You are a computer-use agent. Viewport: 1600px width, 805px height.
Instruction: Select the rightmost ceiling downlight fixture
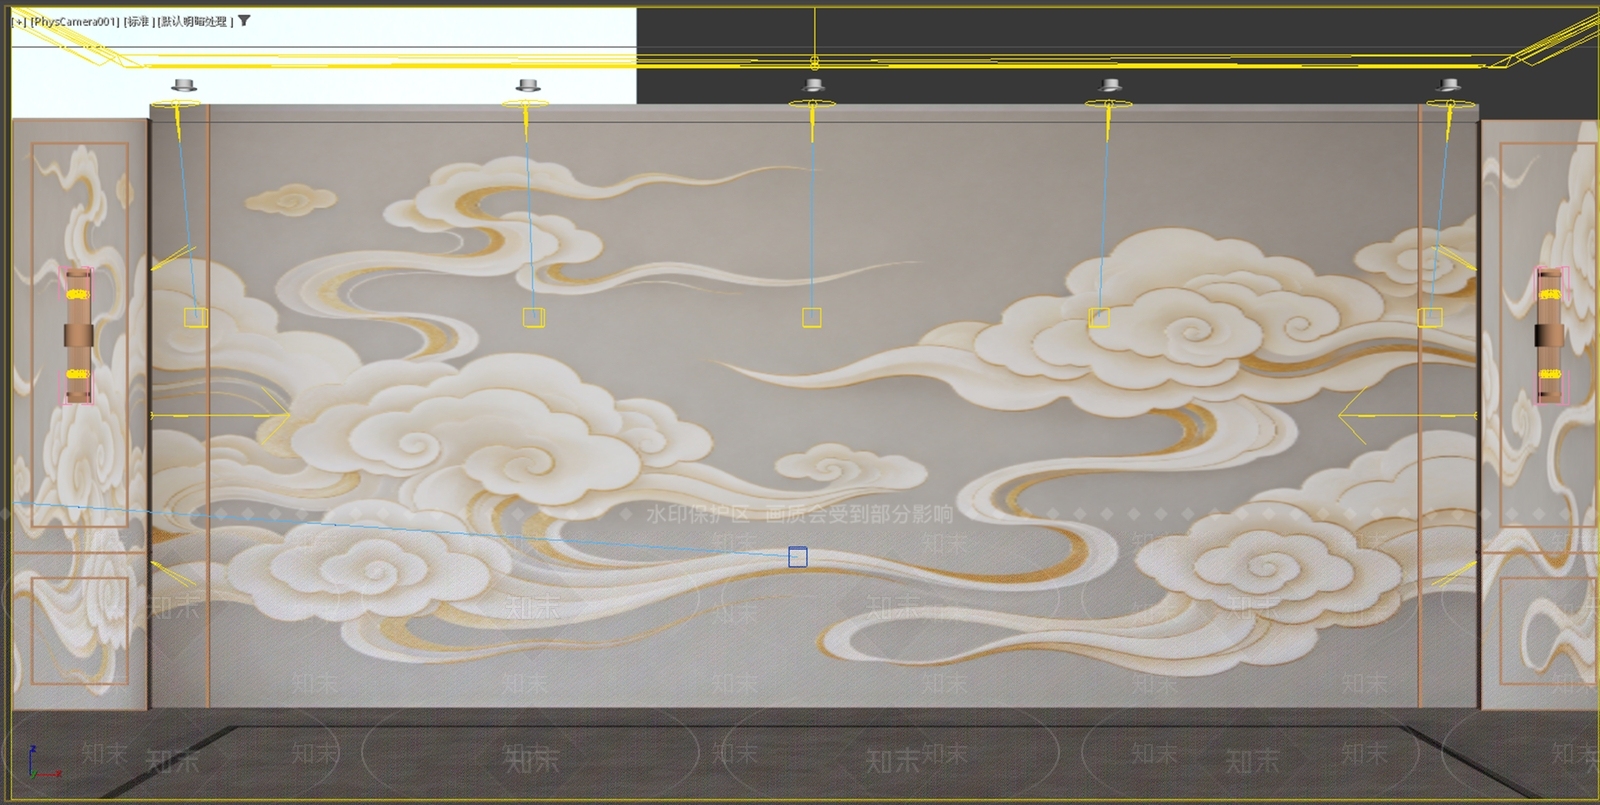click(x=1447, y=86)
